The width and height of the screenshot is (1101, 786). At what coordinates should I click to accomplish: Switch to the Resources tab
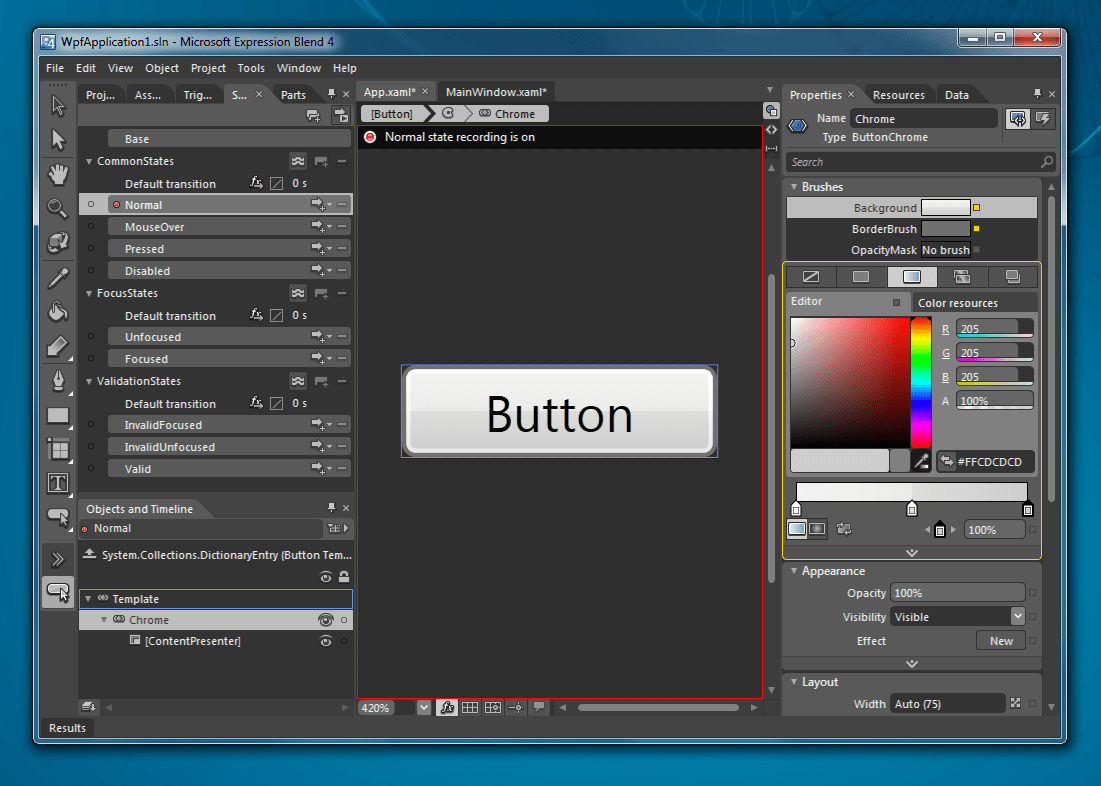[x=898, y=95]
